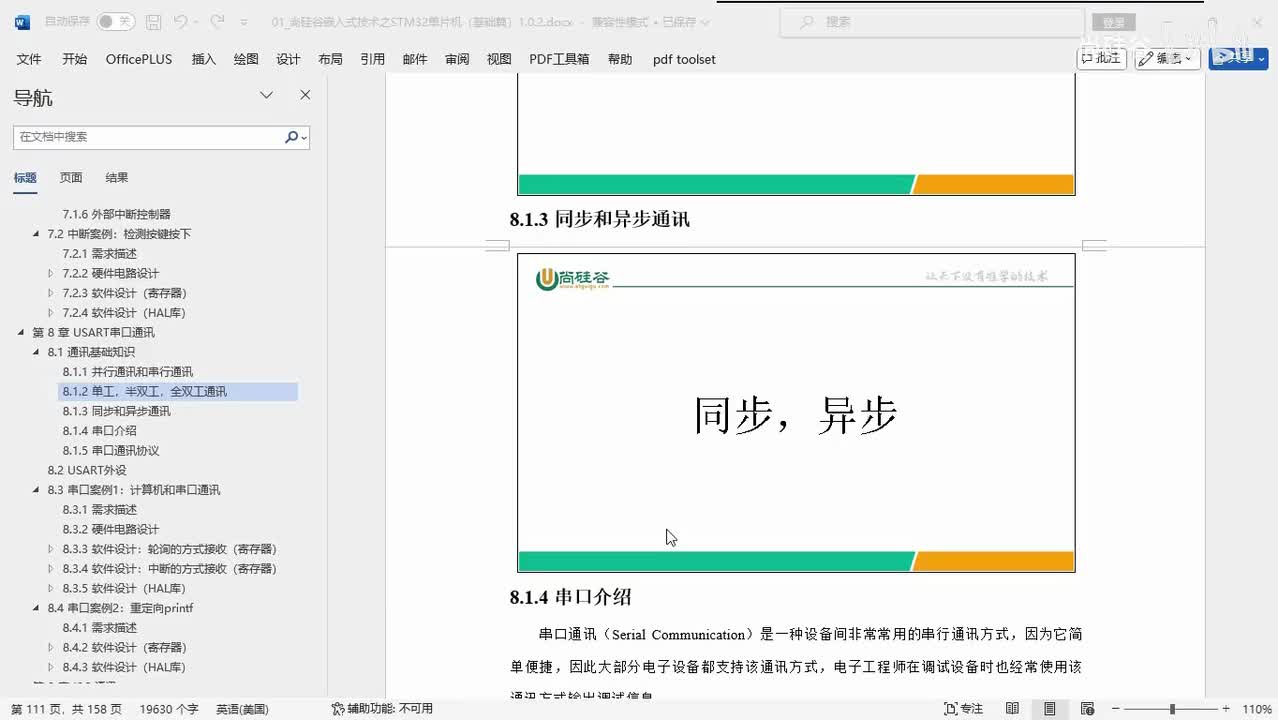Open the 绘图 ribbon tab
This screenshot has width=1278, height=720.
246,59
